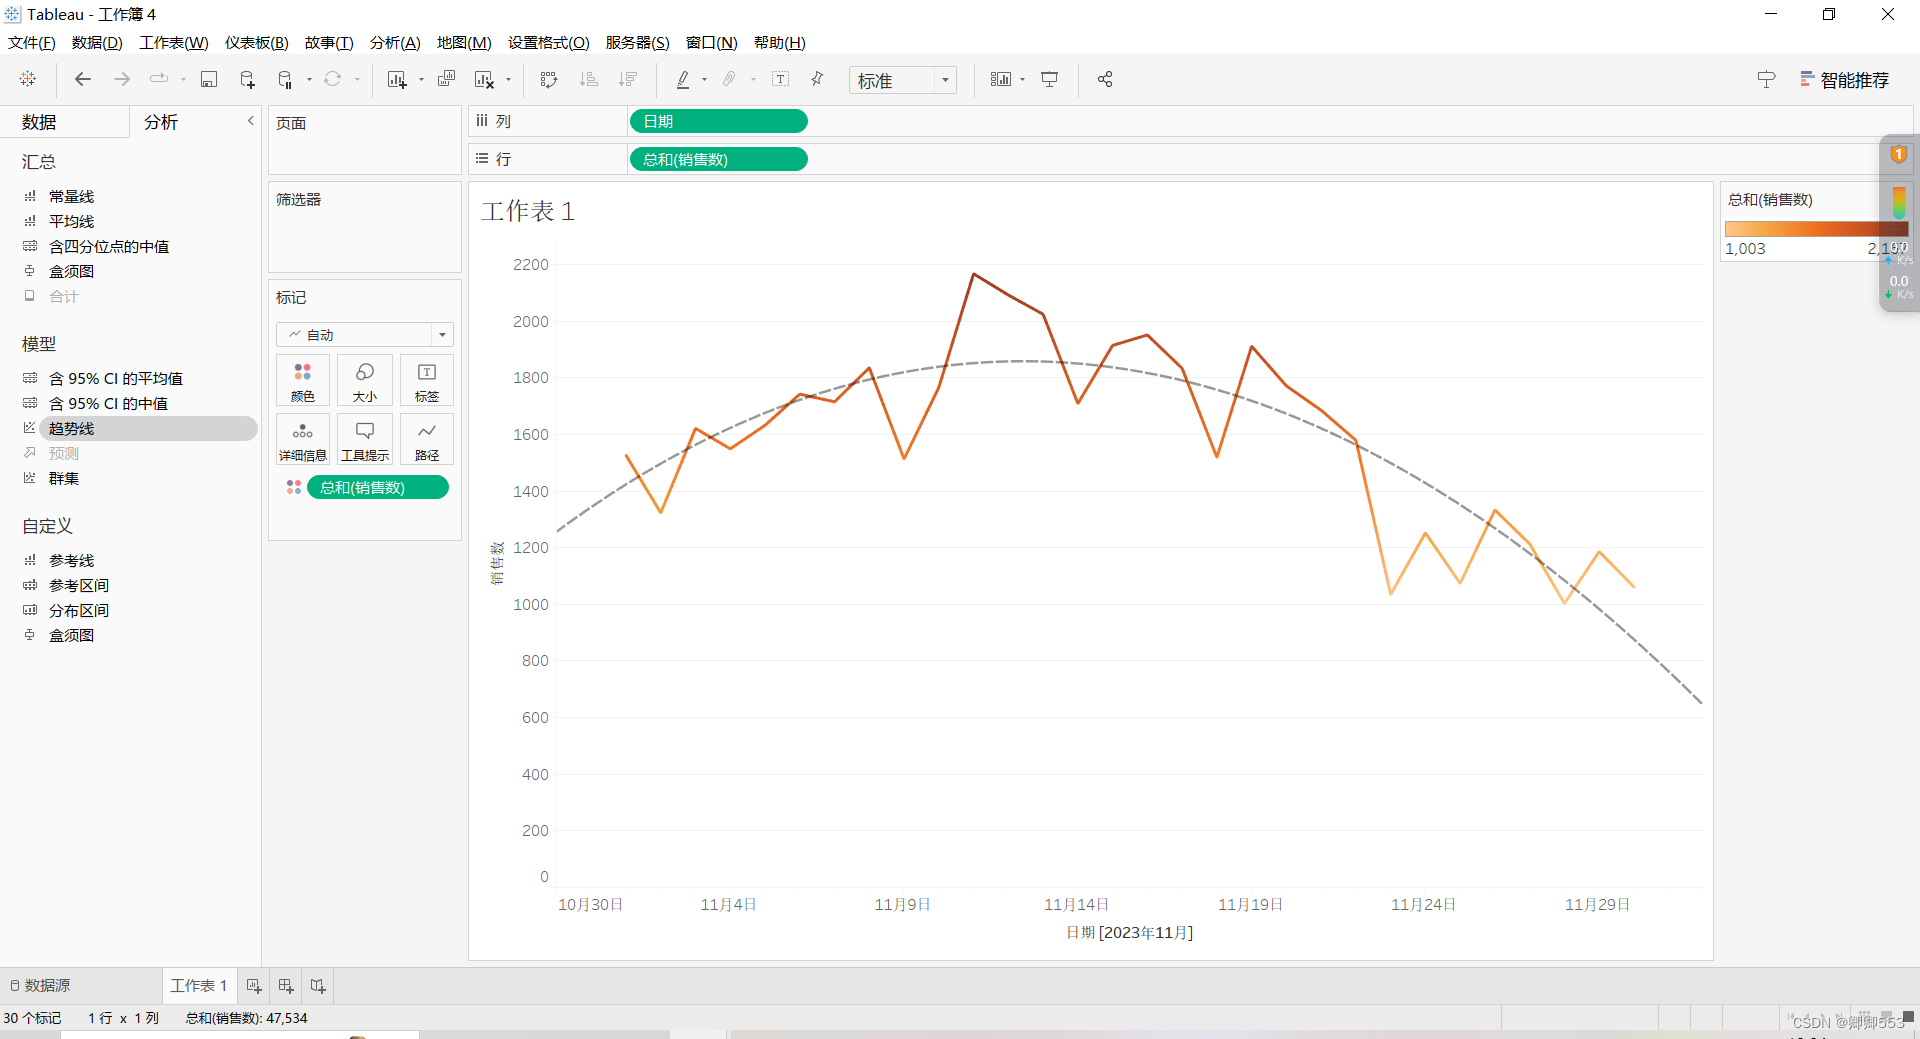Click the 工具提示 marks card button
The width and height of the screenshot is (1920, 1039).
(365, 440)
